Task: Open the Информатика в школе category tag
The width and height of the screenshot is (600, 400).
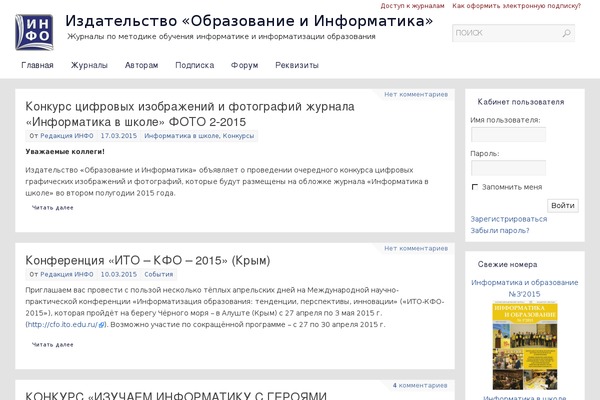Action: pyautogui.click(x=181, y=136)
